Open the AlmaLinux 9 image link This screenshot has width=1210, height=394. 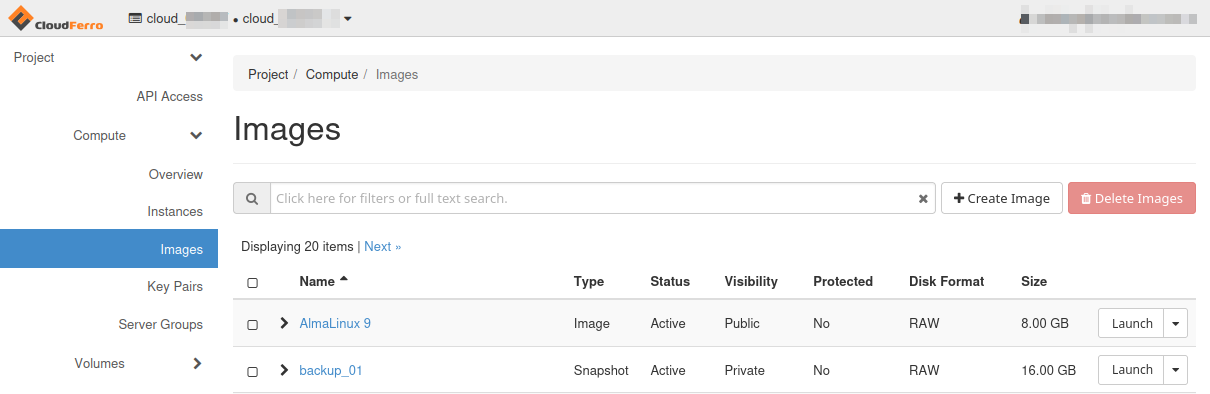pos(335,323)
